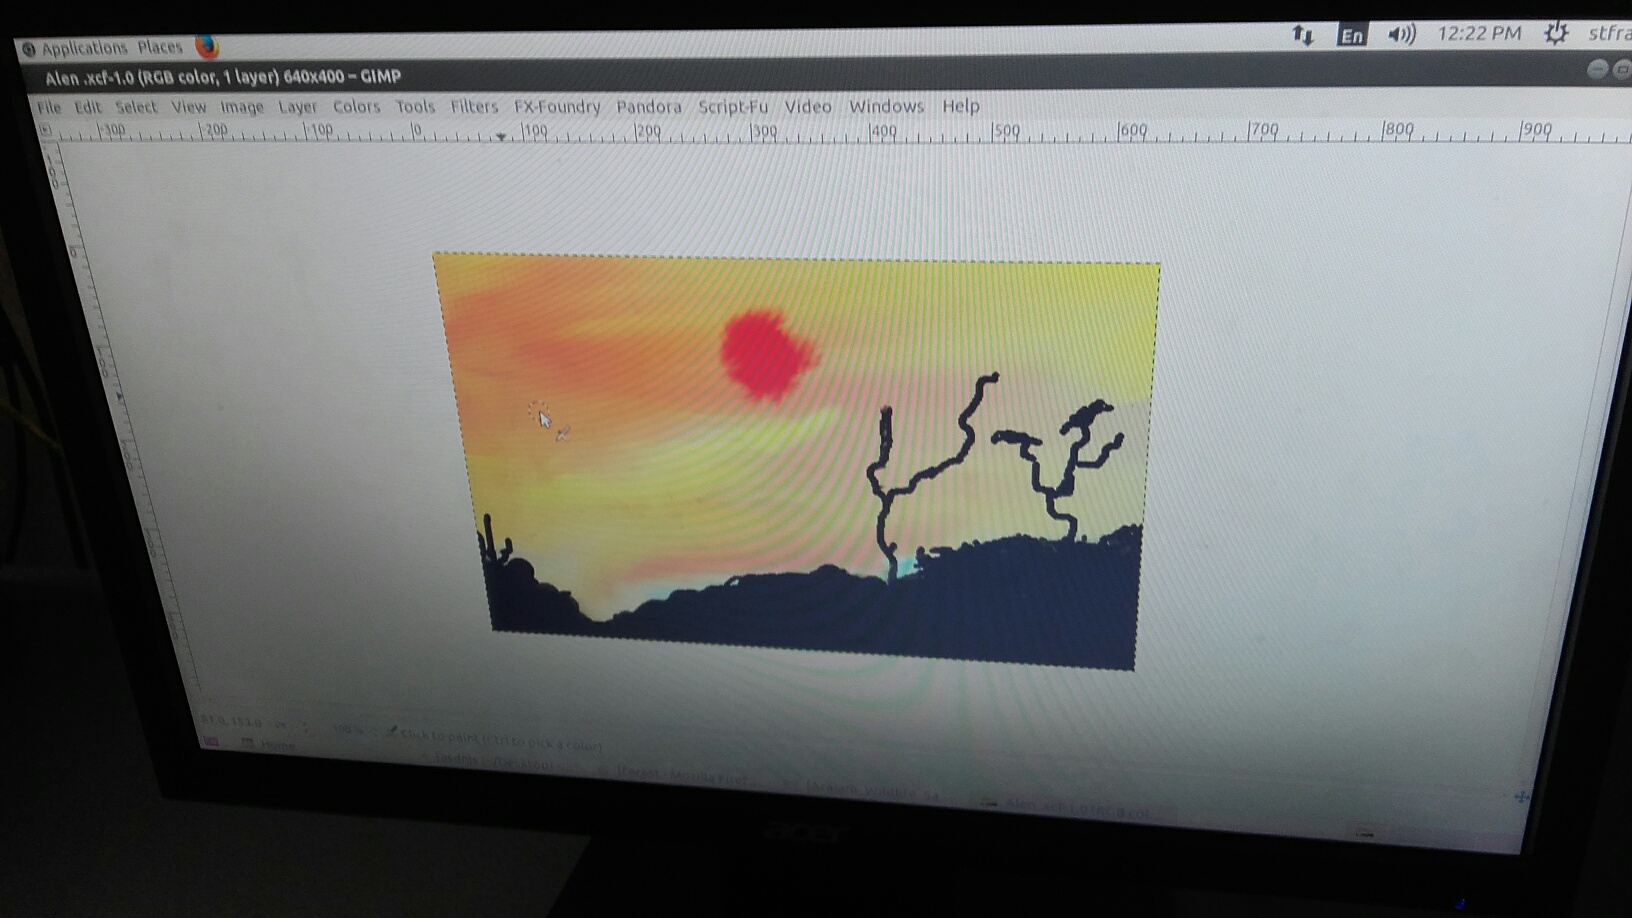Open the volume speaker indicator

pyautogui.click(x=1402, y=35)
